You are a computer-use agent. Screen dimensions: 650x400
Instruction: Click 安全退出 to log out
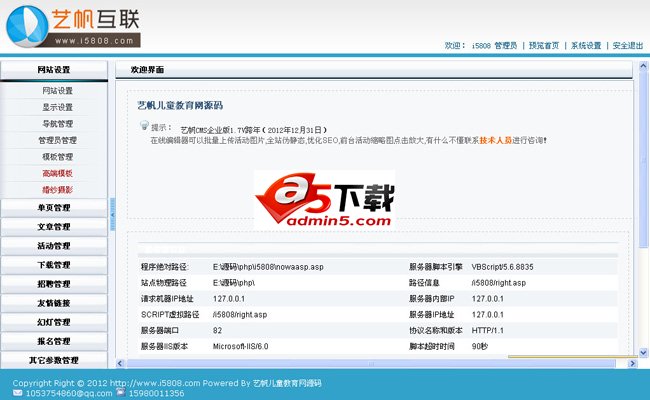point(628,46)
